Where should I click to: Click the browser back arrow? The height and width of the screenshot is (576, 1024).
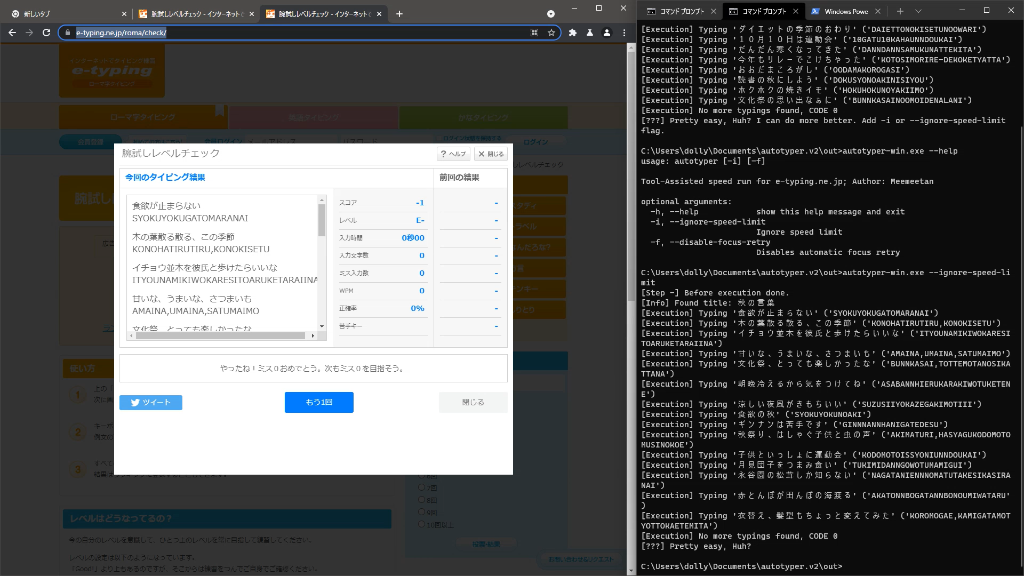click(x=12, y=32)
